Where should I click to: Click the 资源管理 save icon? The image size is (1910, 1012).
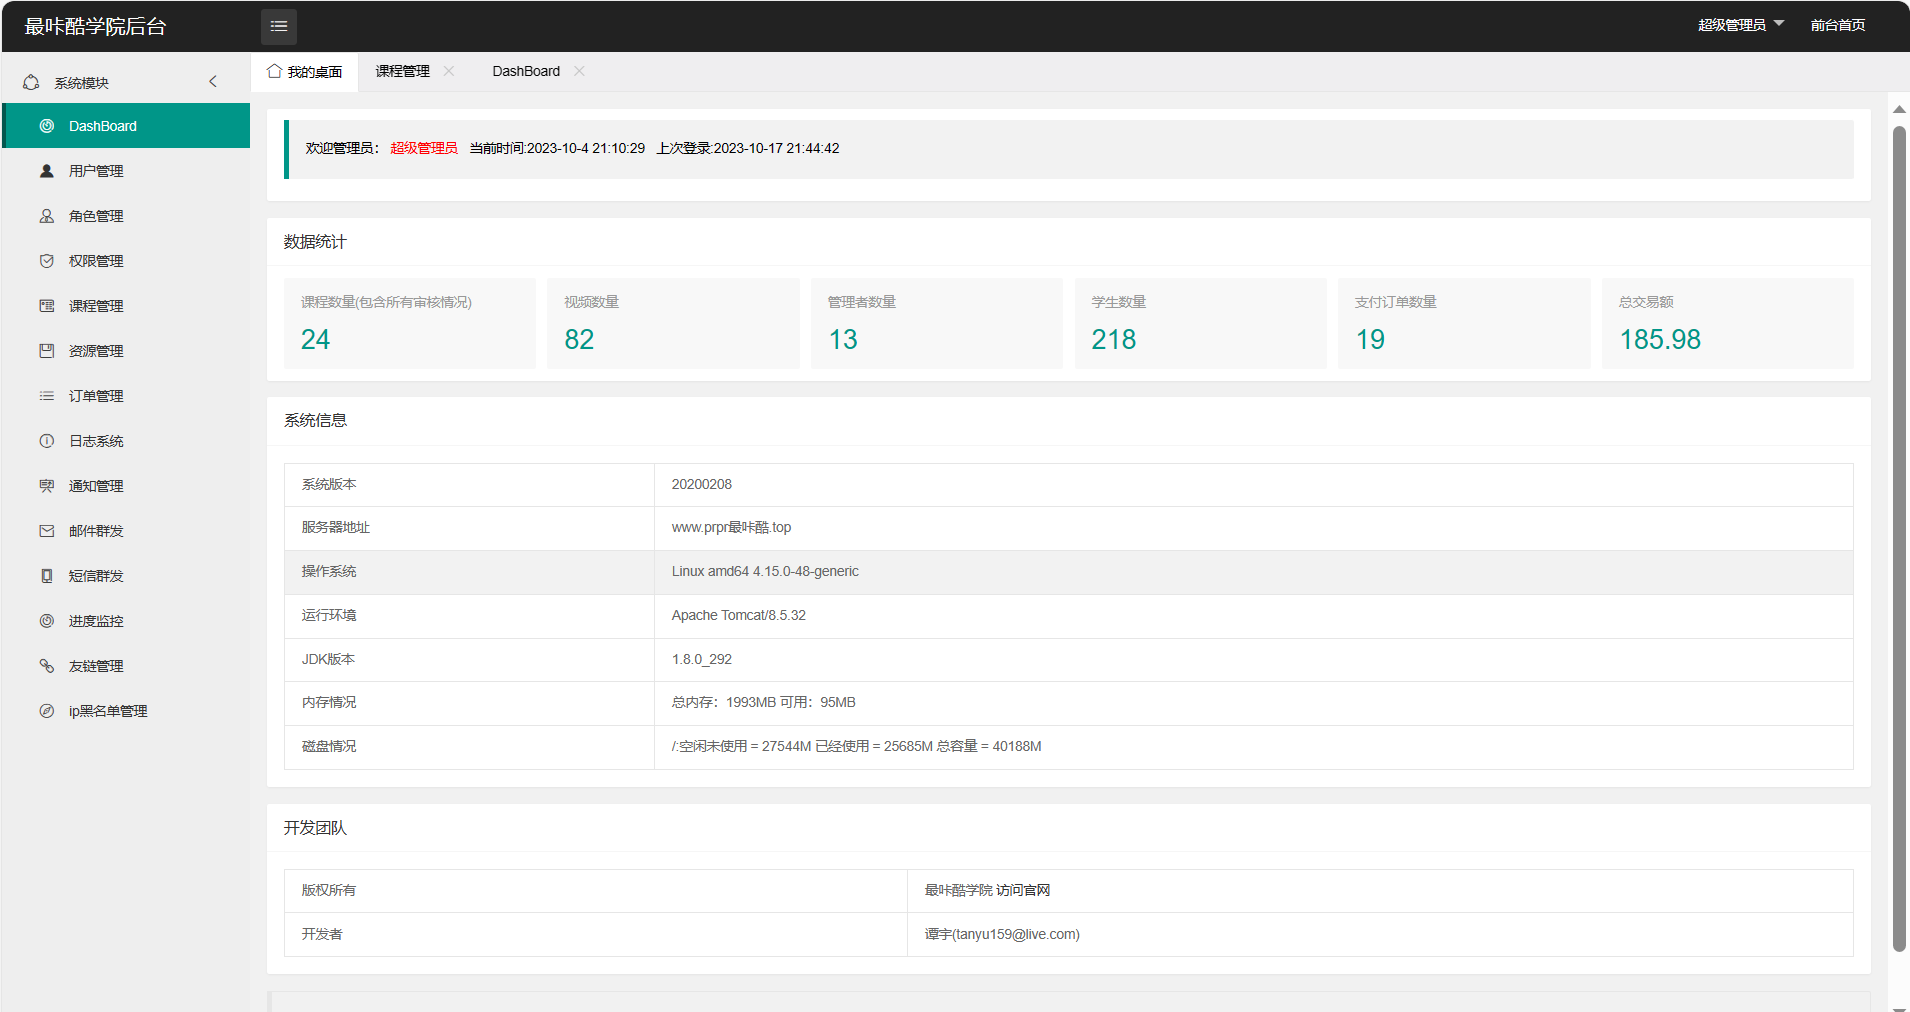pyautogui.click(x=47, y=351)
